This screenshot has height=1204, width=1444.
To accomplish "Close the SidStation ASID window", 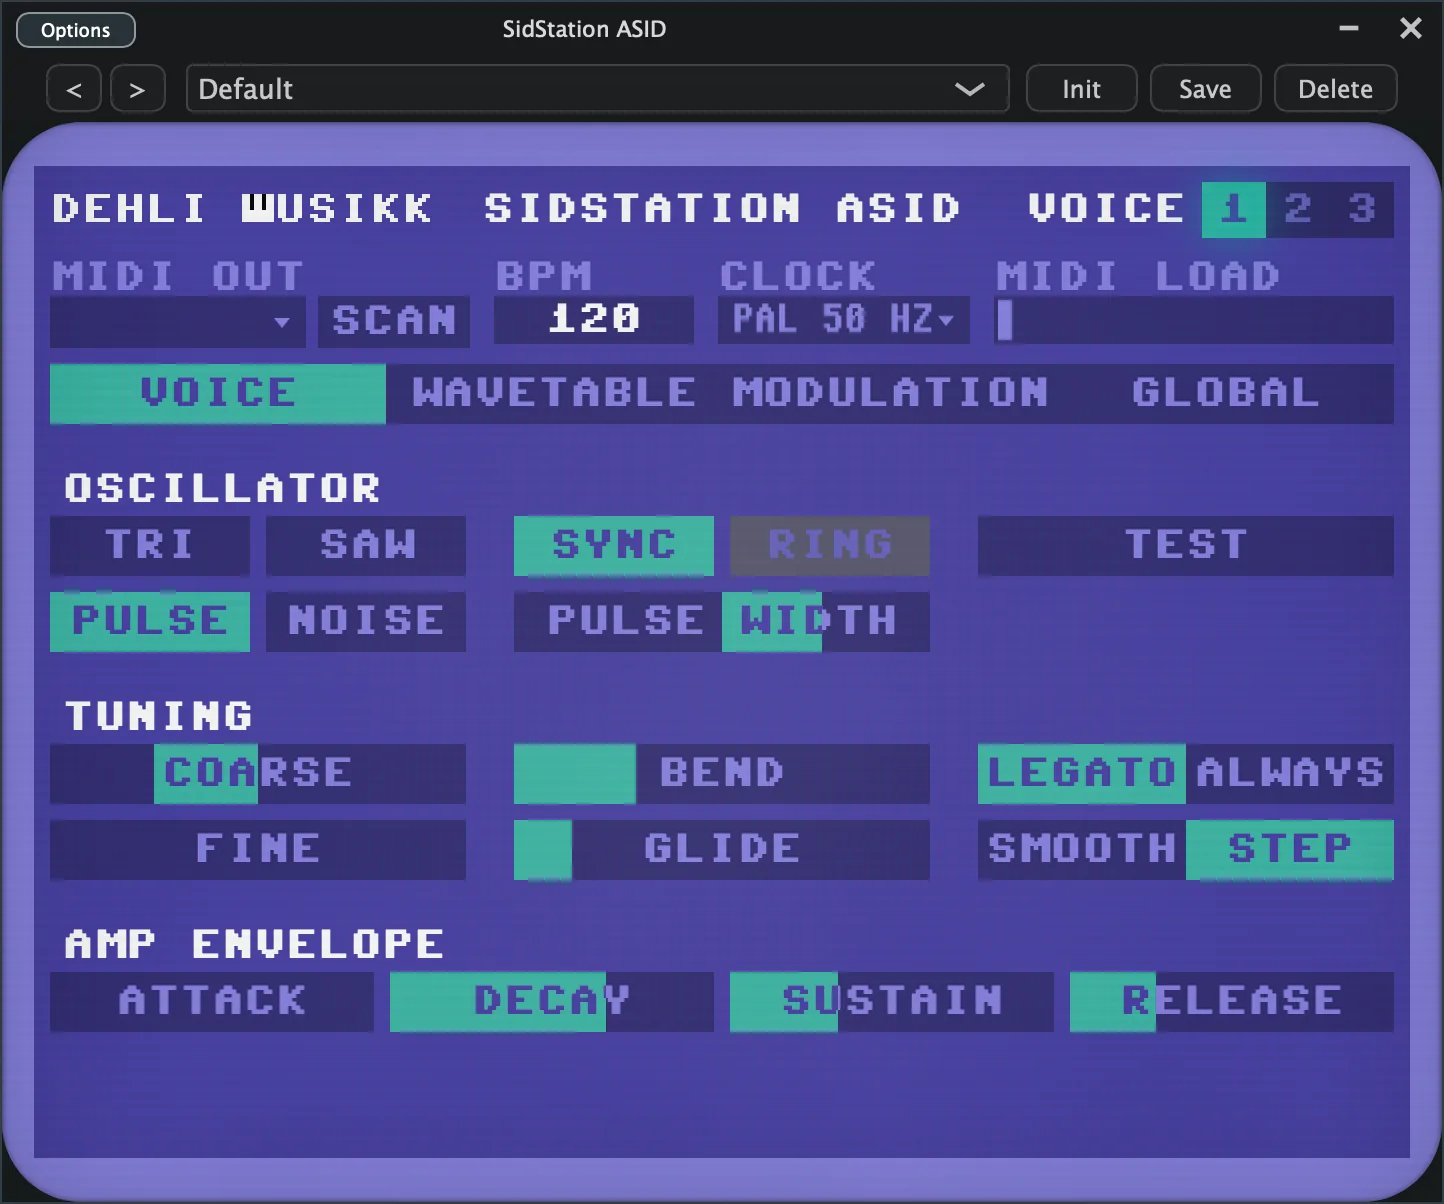I will click(1411, 28).
